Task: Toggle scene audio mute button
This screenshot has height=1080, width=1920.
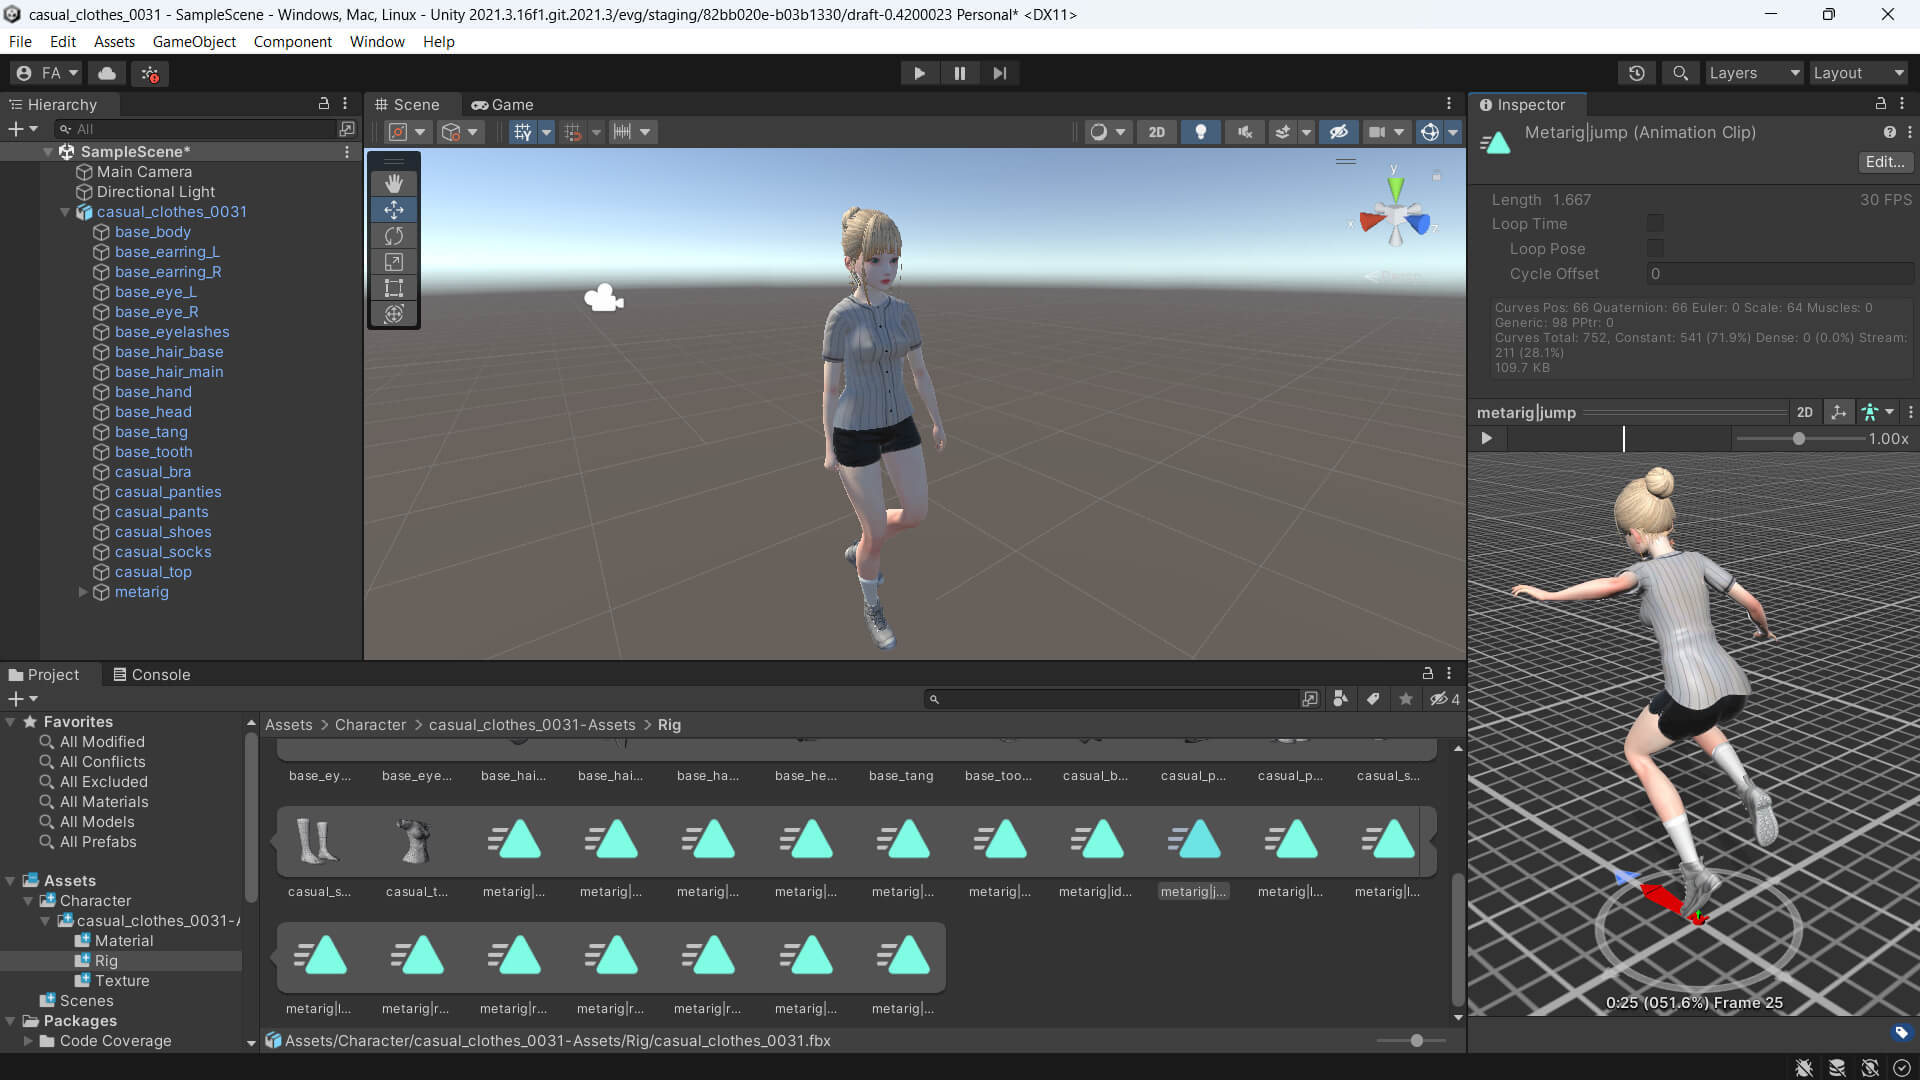Action: click(x=1244, y=132)
